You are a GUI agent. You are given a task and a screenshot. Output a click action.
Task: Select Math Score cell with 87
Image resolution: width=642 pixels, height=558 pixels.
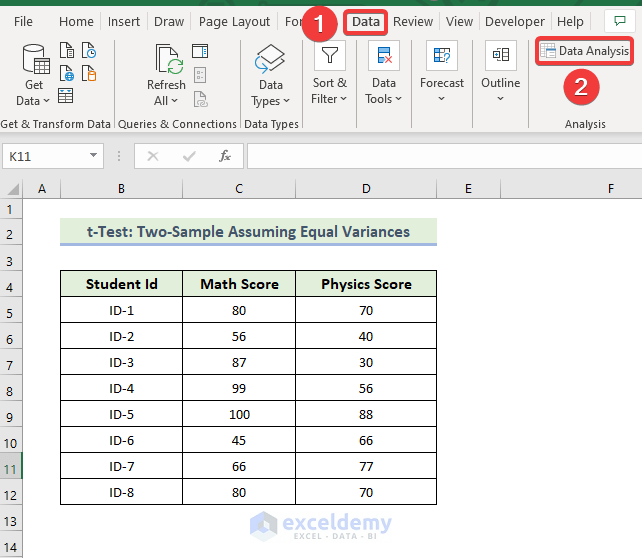(239, 362)
